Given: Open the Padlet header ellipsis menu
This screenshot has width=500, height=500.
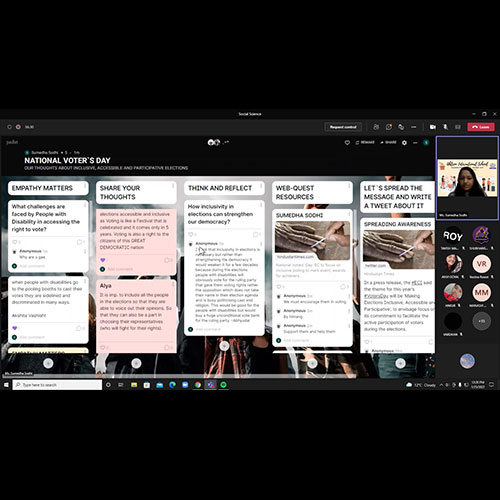Looking at the screenshot, I should click(x=415, y=143).
